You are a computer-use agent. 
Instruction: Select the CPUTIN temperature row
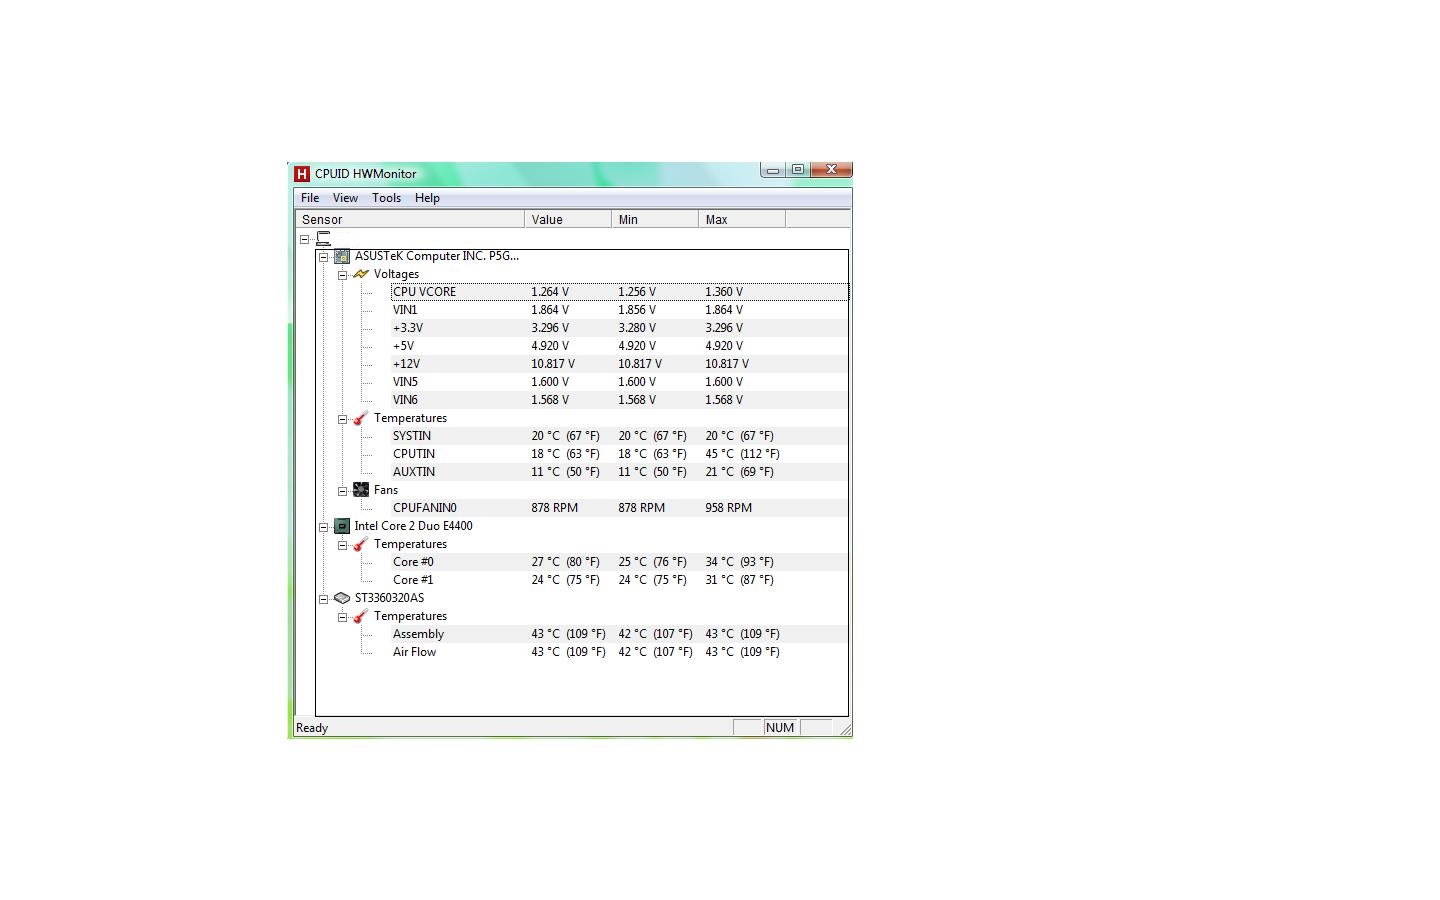[x=620, y=454]
